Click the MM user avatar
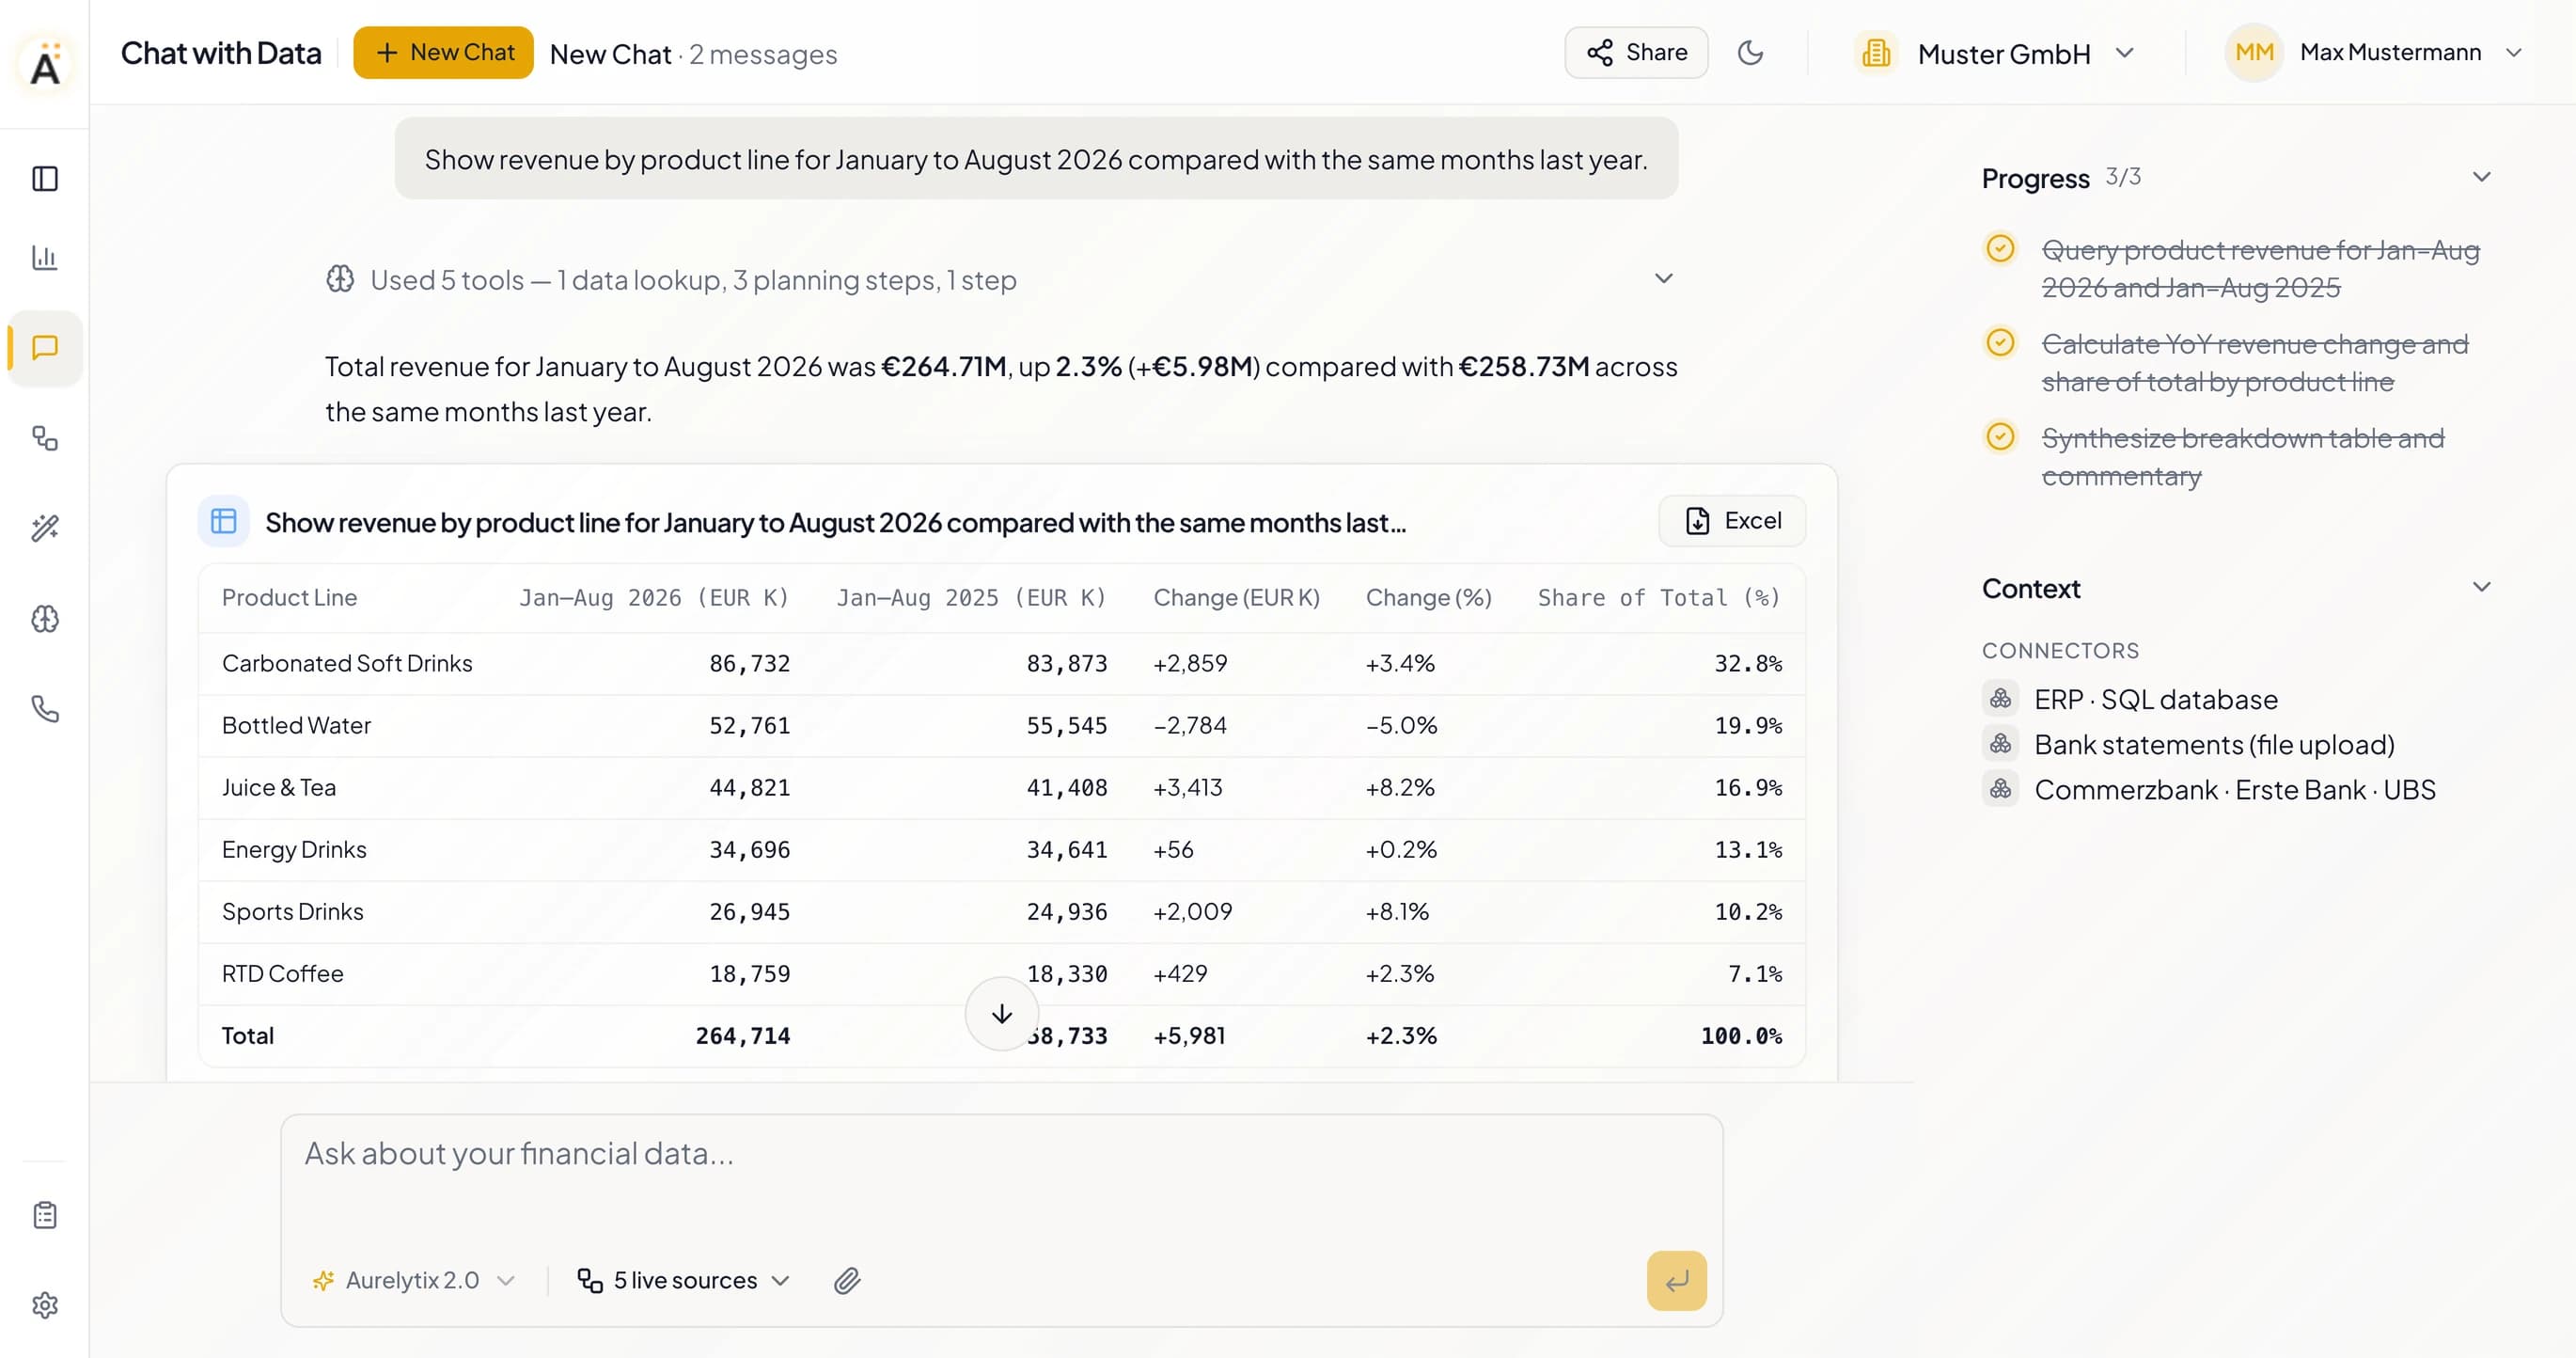2576x1358 pixels. [2254, 52]
